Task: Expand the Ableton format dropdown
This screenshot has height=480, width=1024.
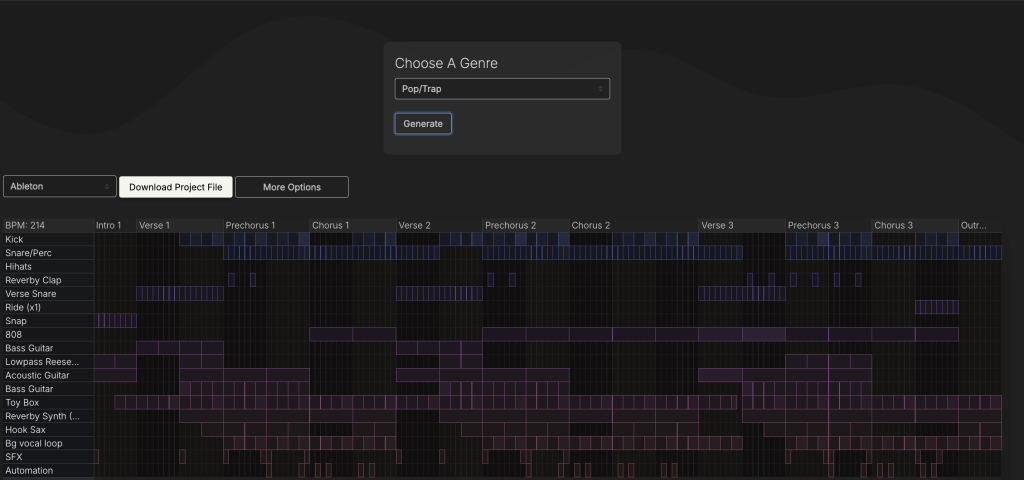Action: click(60, 187)
